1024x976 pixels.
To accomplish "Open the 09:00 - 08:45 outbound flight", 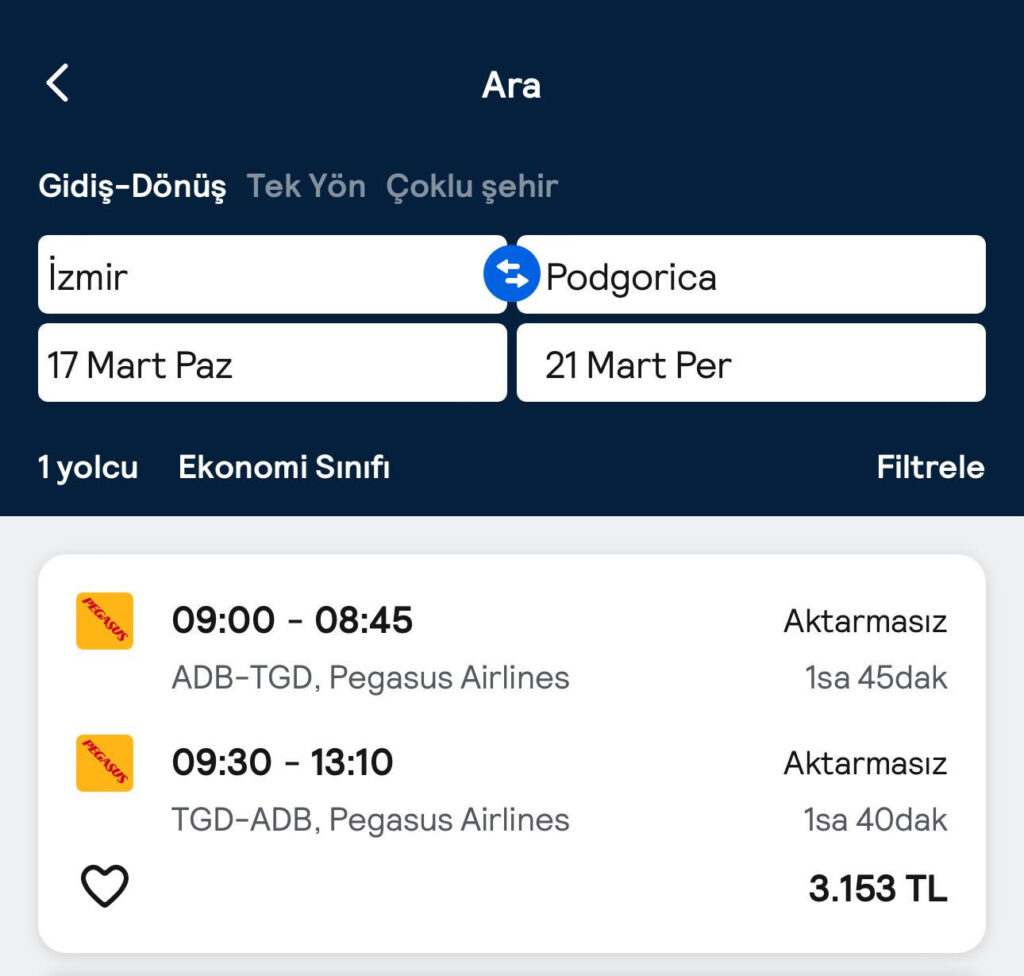I will [292, 621].
